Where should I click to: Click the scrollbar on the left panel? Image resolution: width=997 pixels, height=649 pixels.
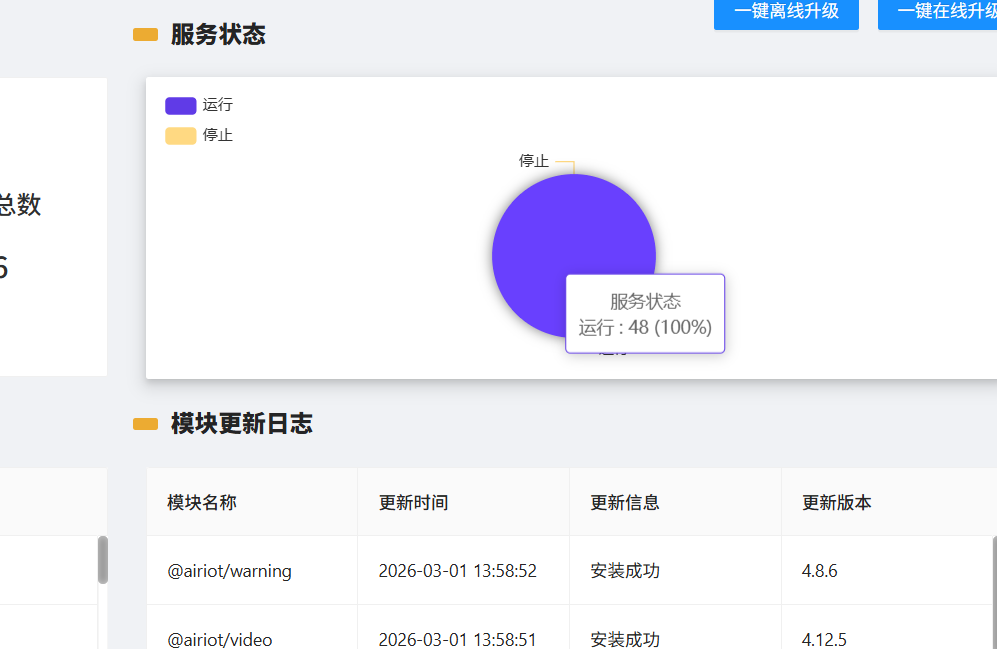tap(103, 560)
